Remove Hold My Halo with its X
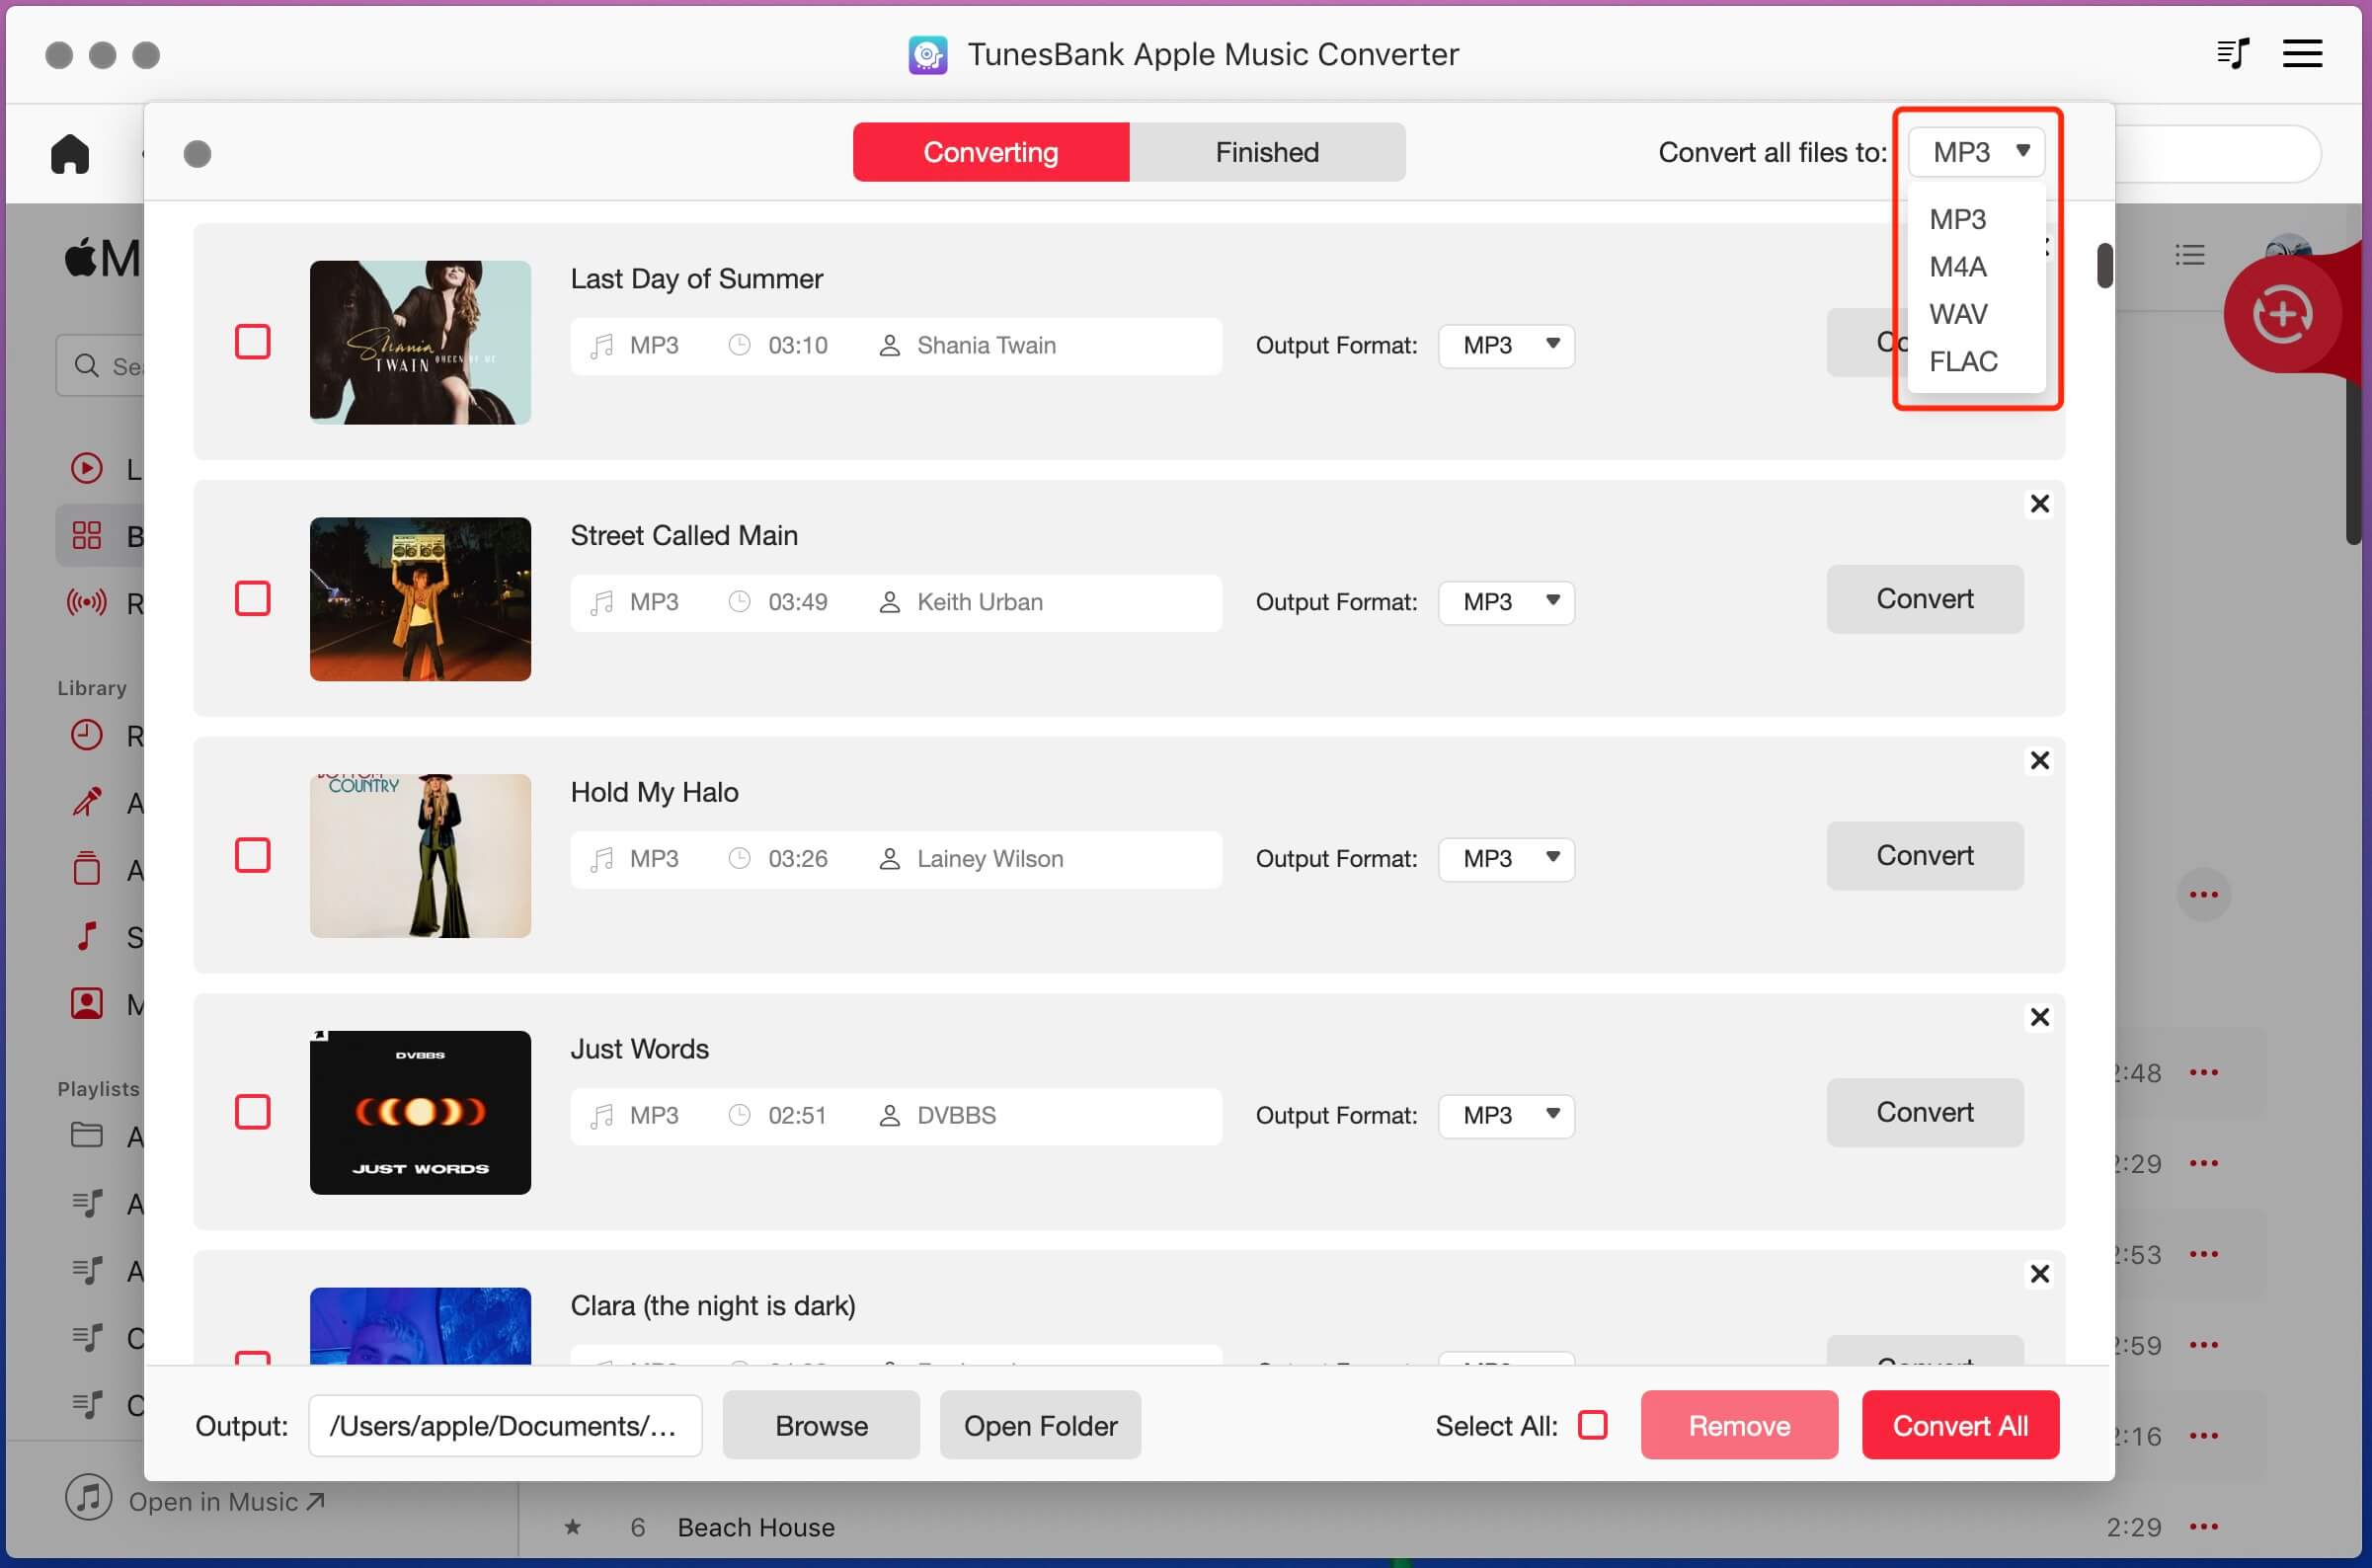The image size is (2372, 1568). (2040, 760)
